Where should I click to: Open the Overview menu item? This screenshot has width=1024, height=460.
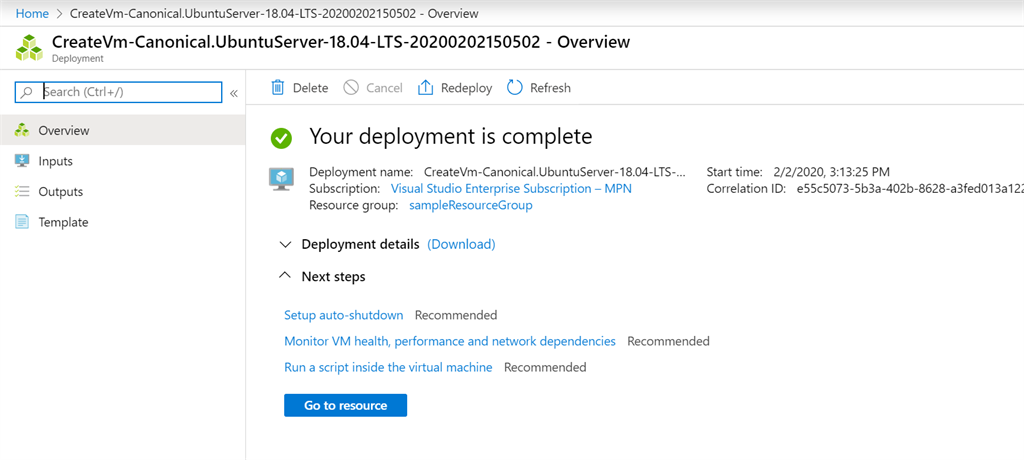[x=63, y=131]
